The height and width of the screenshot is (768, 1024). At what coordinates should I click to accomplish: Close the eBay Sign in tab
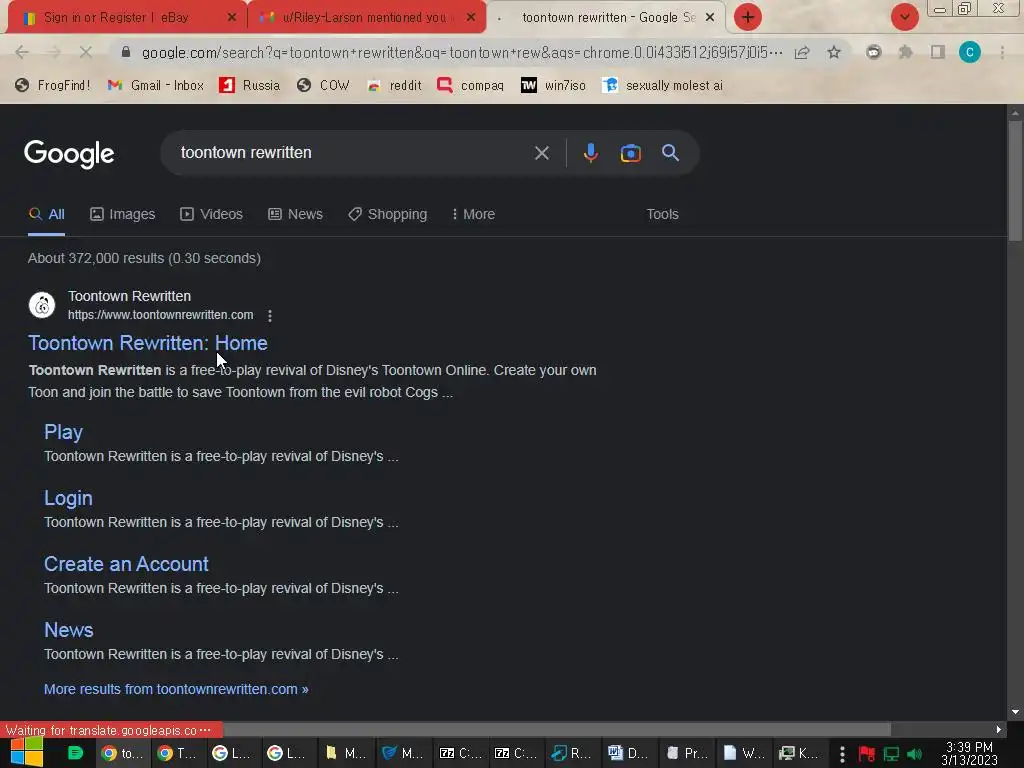(232, 18)
